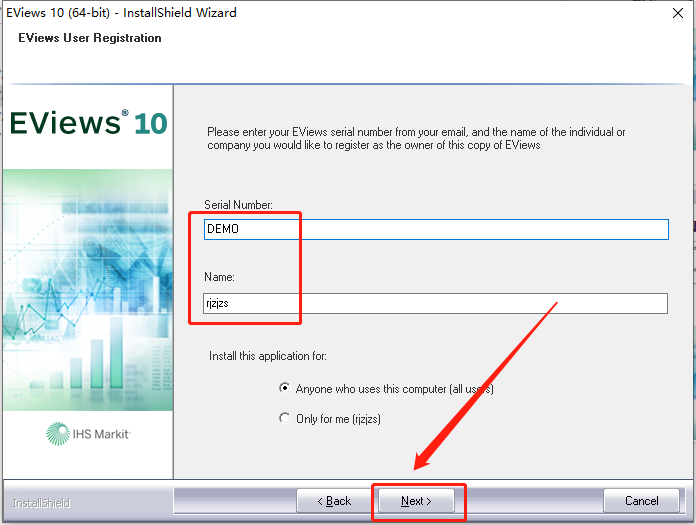696x525 pixels.
Task: Select the Name field containing rjzjzs
Action: pyautogui.click(x=435, y=304)
